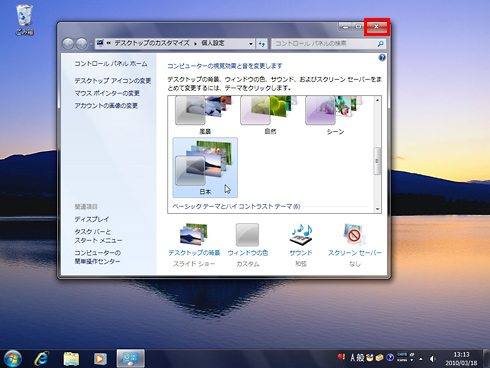
Task: Toggle CAPS indicator in language bar
Action: click(402, 355)
